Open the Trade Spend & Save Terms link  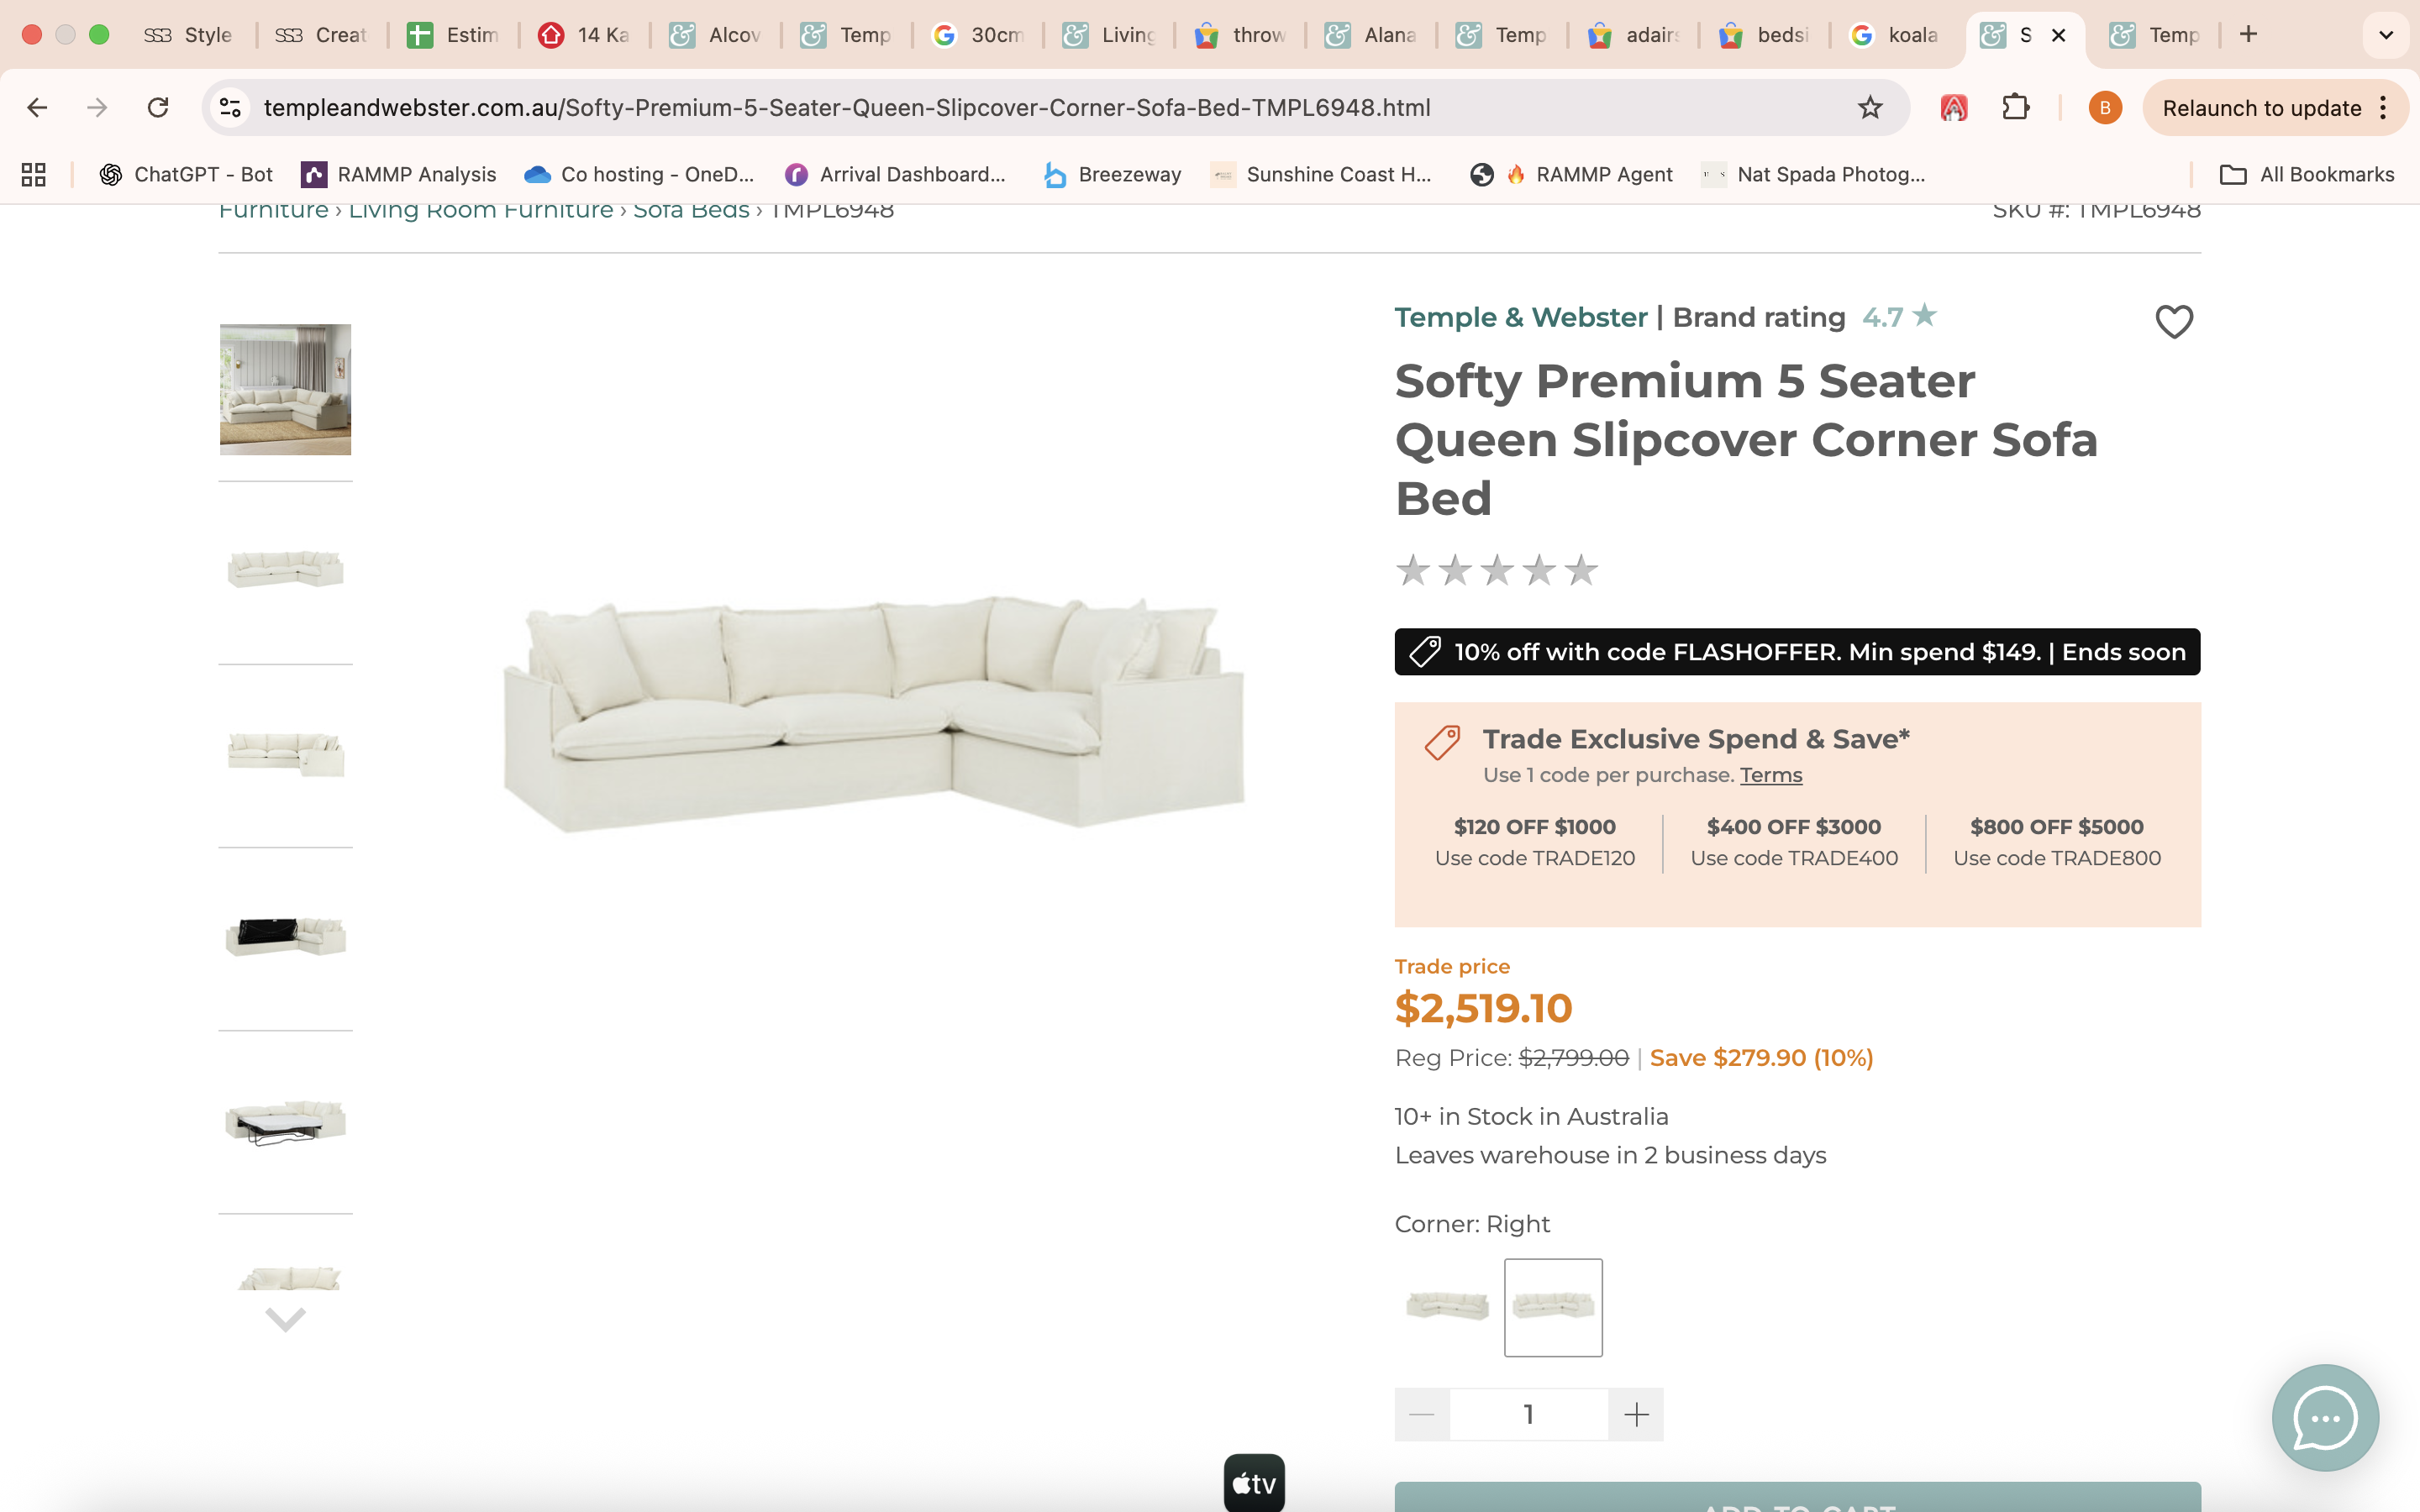tap(1770, 775)
